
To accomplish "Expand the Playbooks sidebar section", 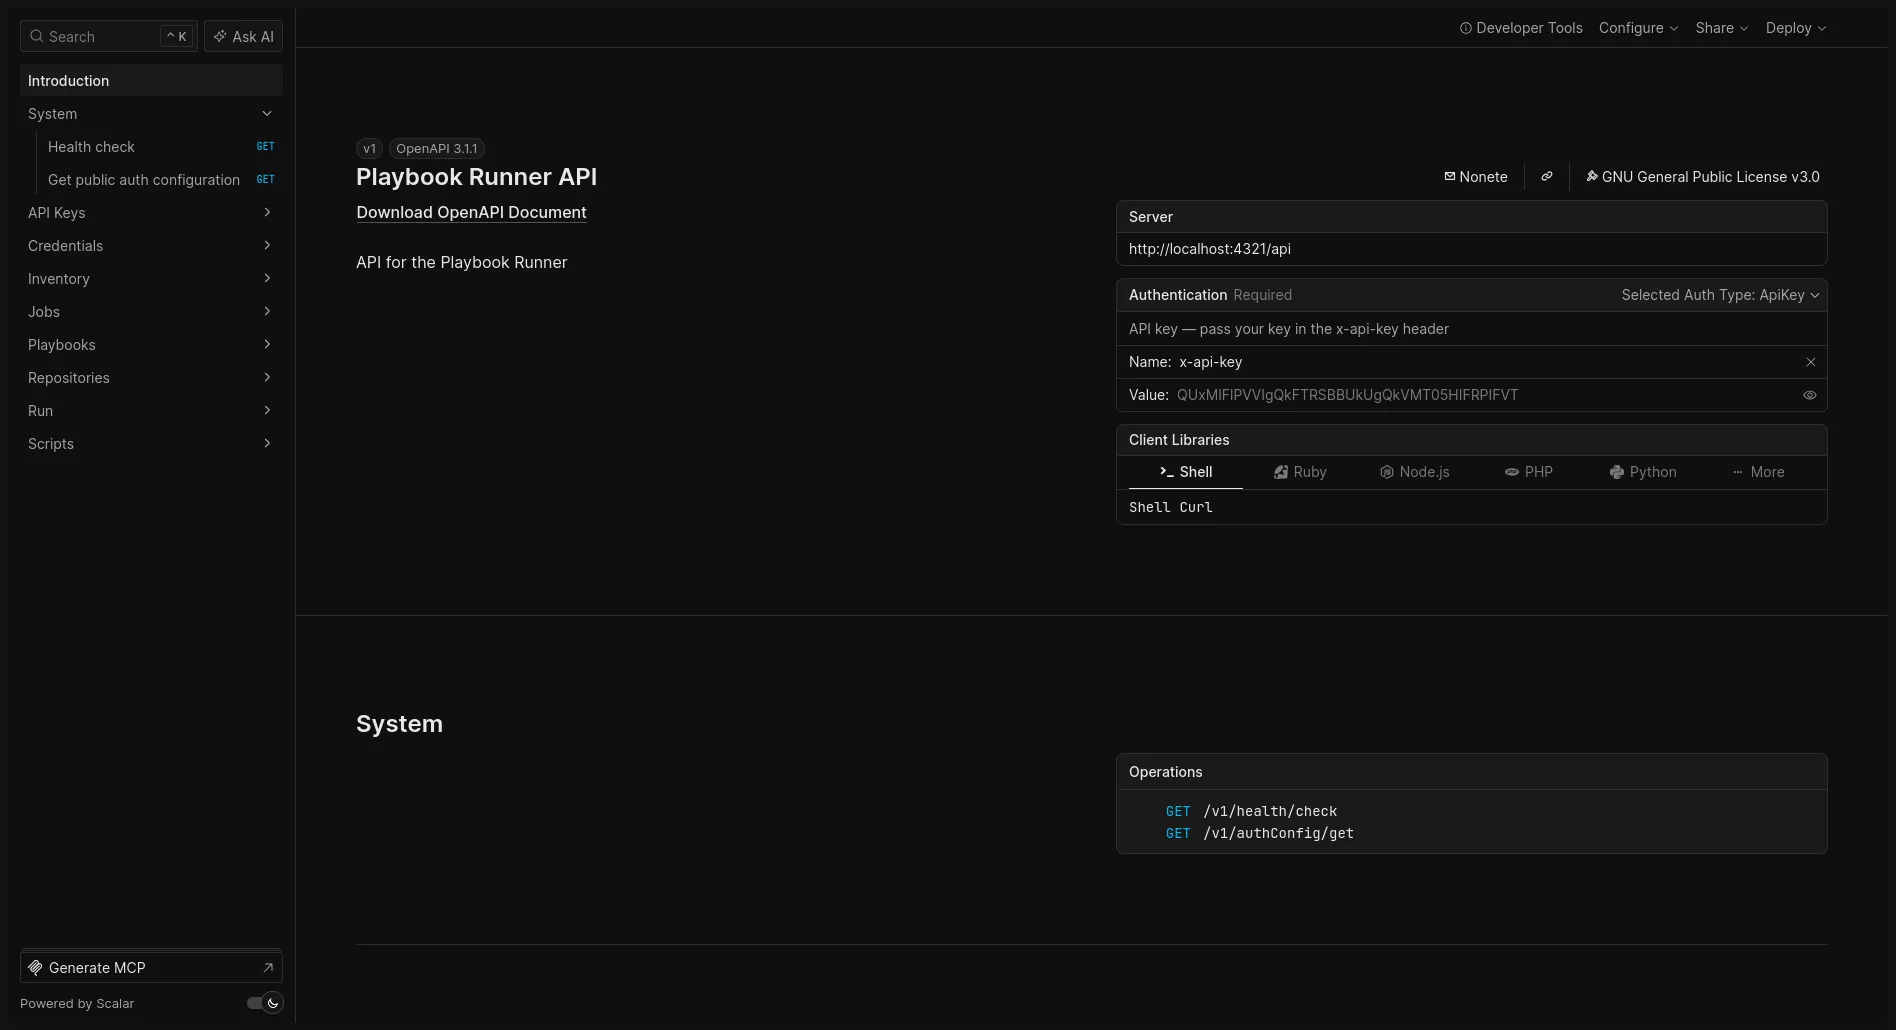I will [x=267, y=345].
